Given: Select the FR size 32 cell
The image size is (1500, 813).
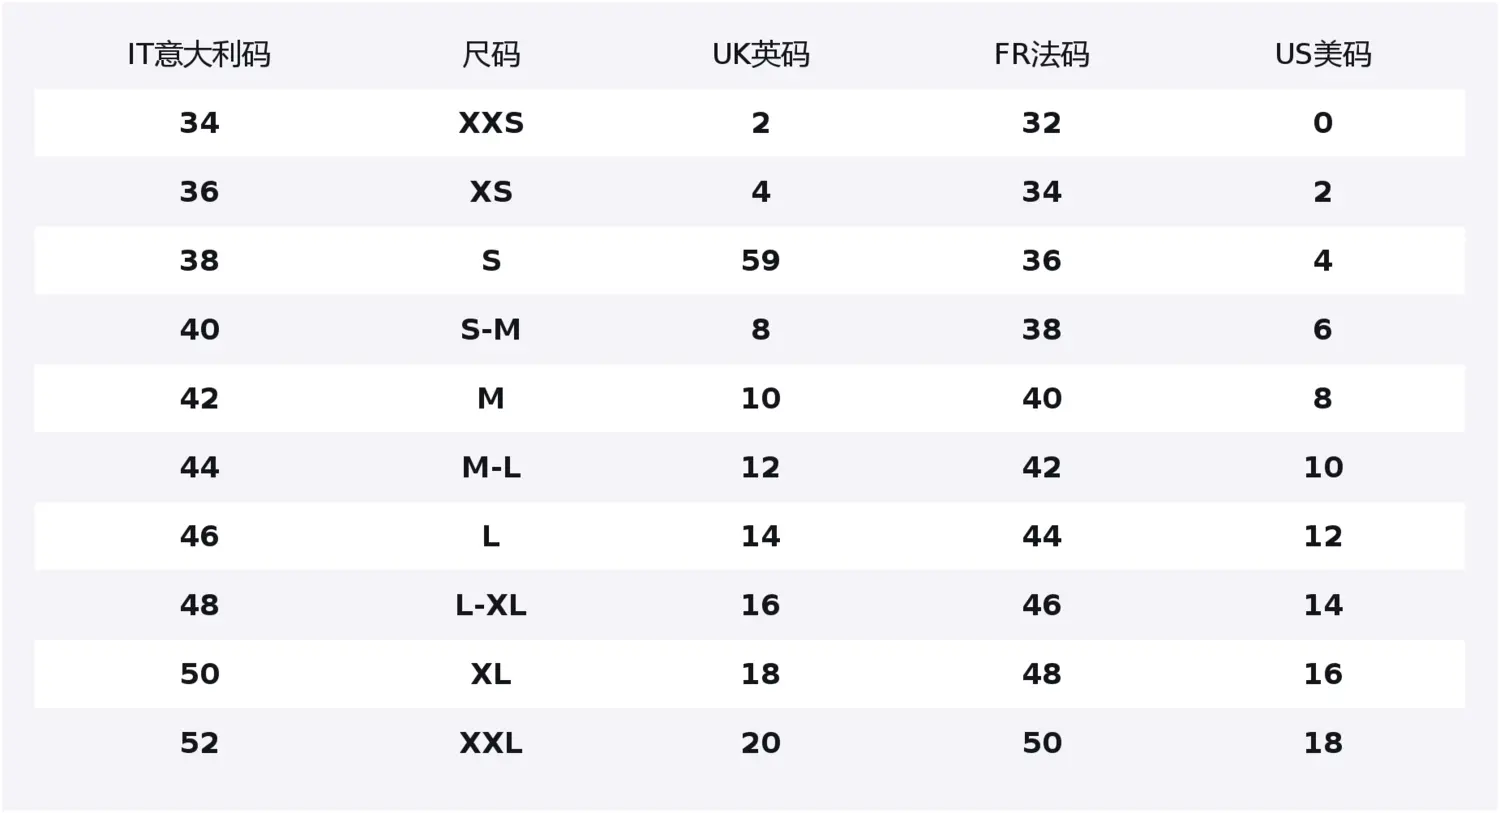Looking at the screenshot, I should tap(1042, 123).
